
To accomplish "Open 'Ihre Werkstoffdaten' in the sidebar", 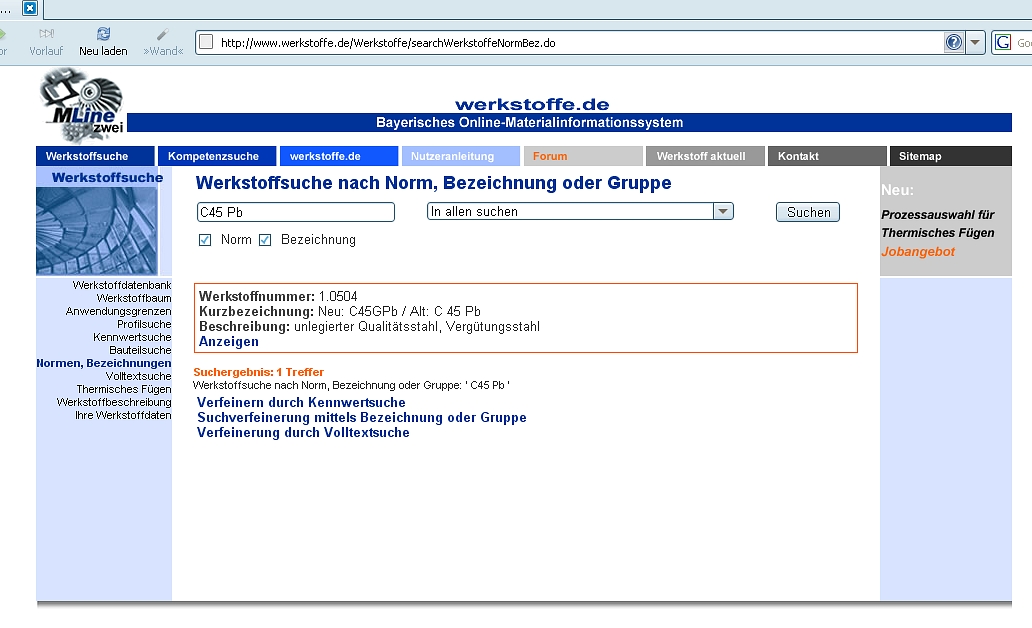I will pos(123,415).
